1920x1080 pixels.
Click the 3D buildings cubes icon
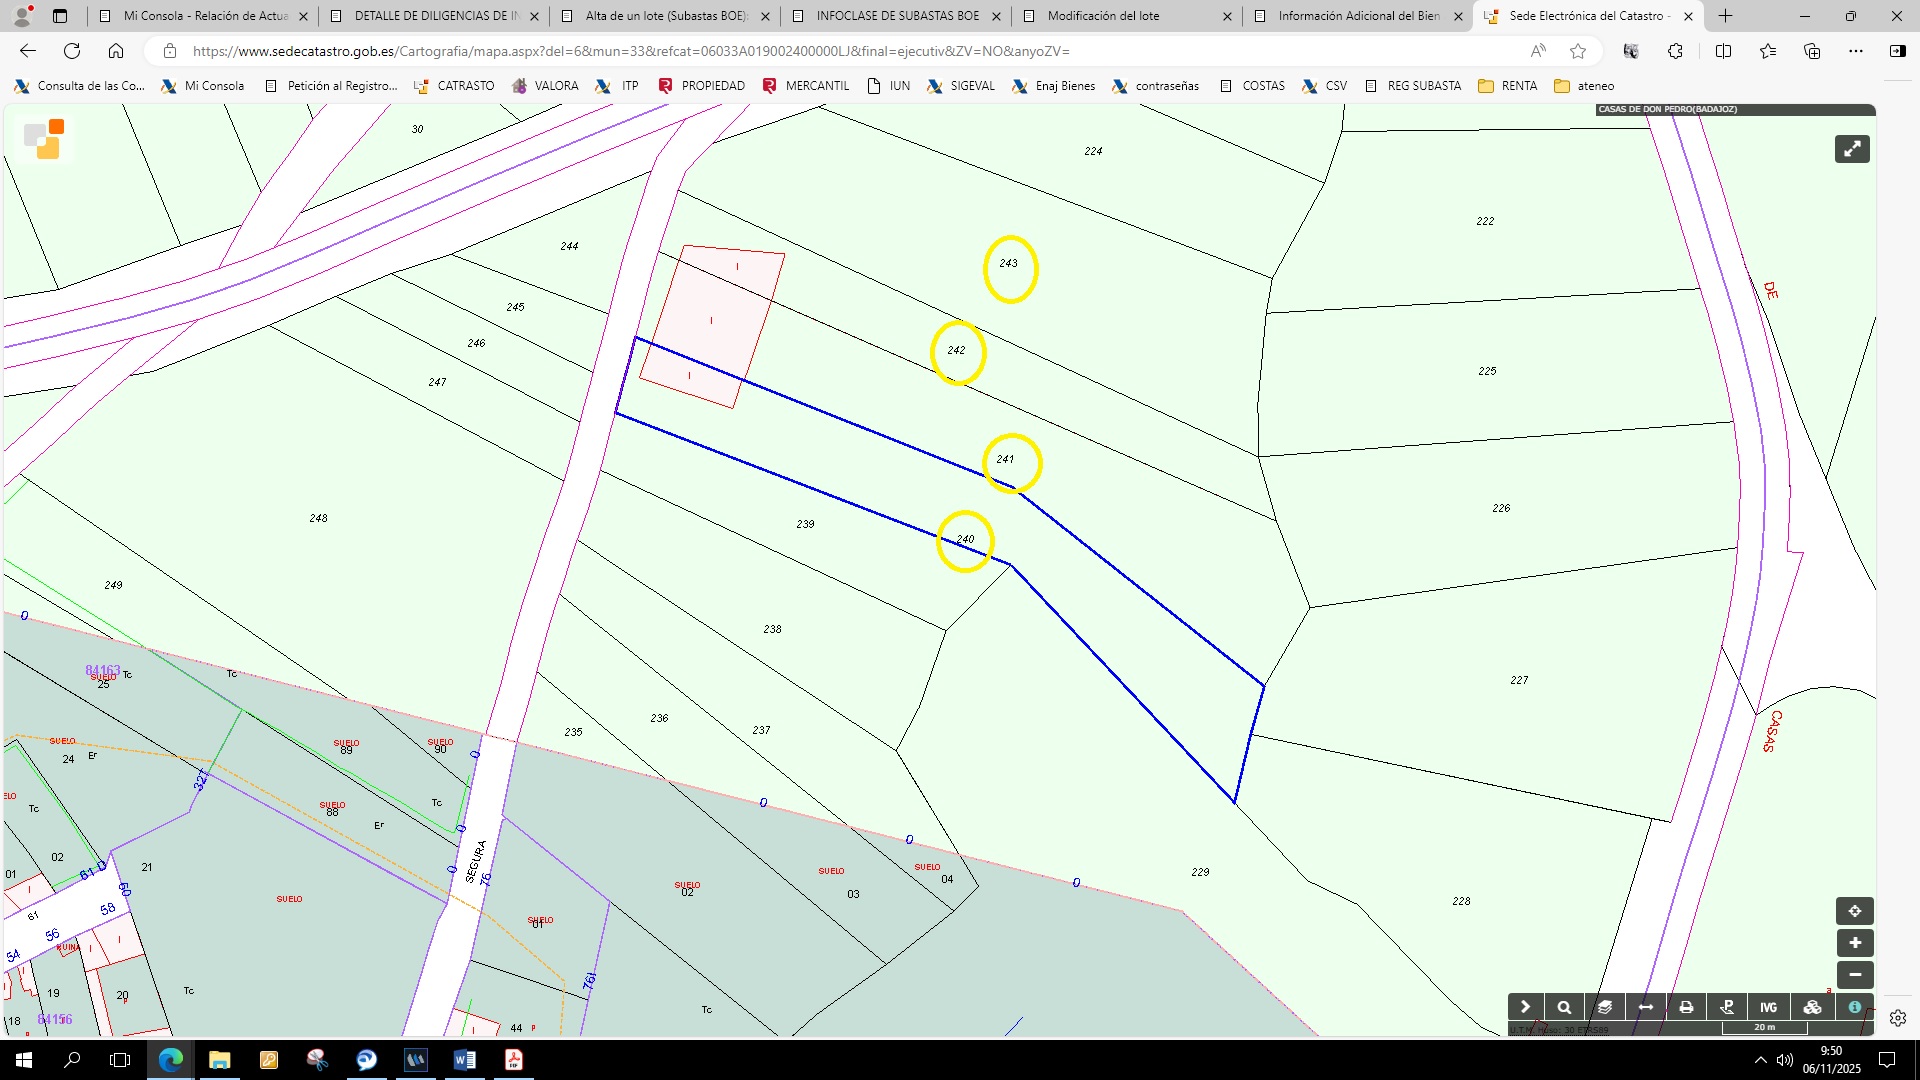click(x=1812, y=1007)
